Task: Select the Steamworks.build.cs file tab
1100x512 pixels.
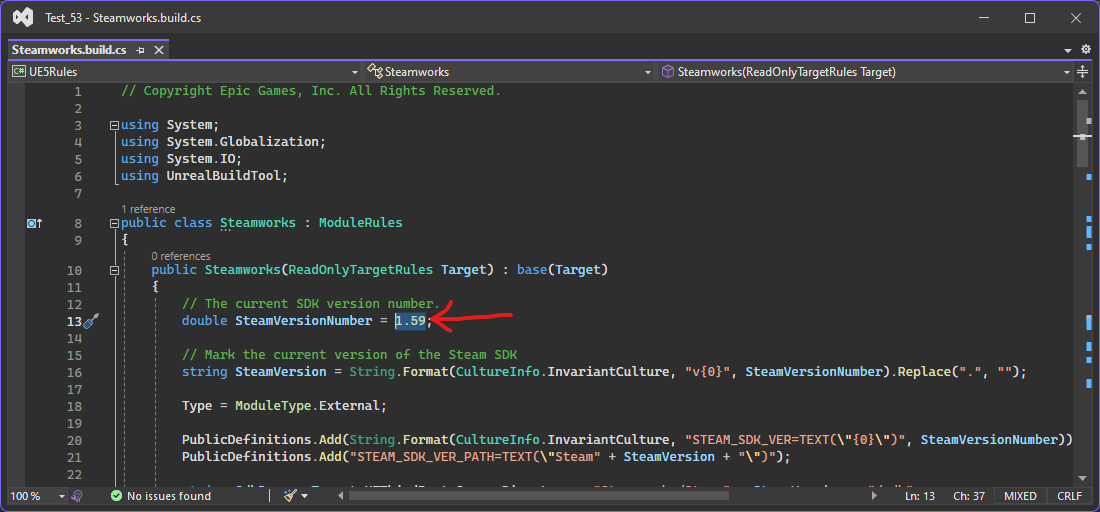Action: coord(69,50)
